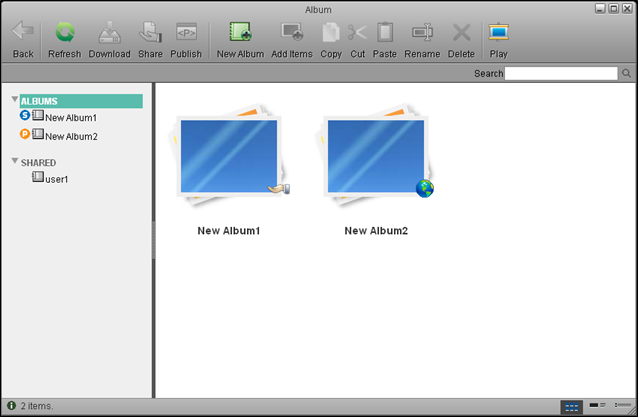Image resolution: width=638 pixels, height=417 pixels.
Task: Select user1 under the SHARED section
Action: tap(56, 179)
